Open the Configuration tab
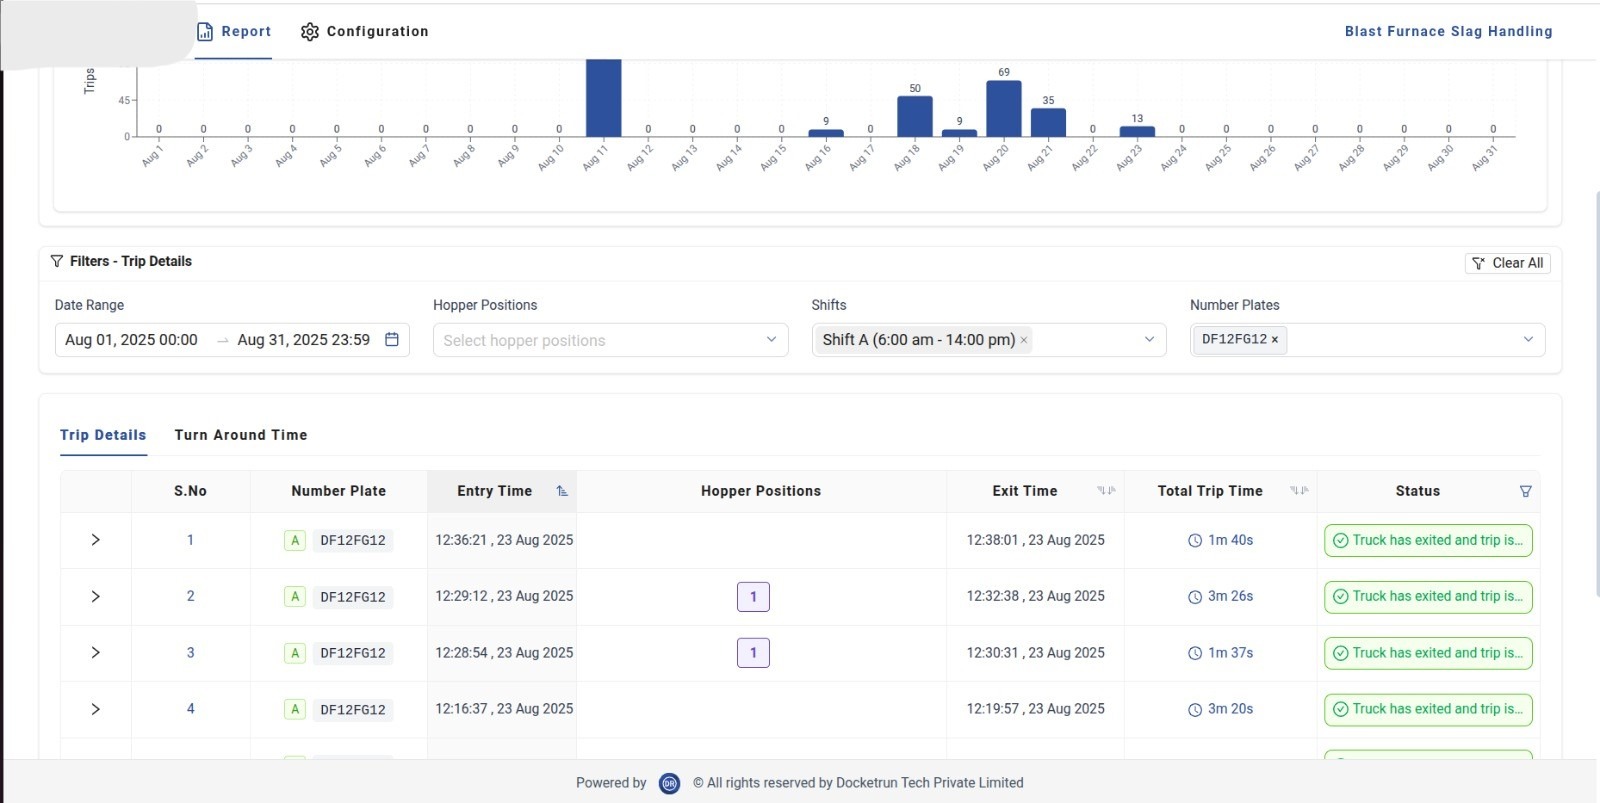The width and height of the screenshot is (1600, 803). (364, 32)
